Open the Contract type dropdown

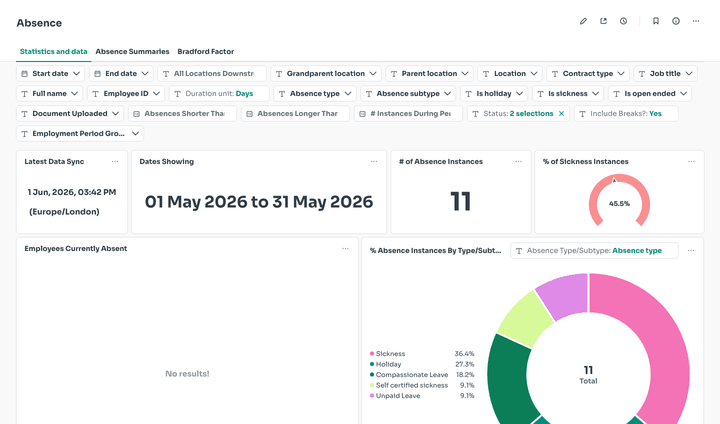[588, 73]
